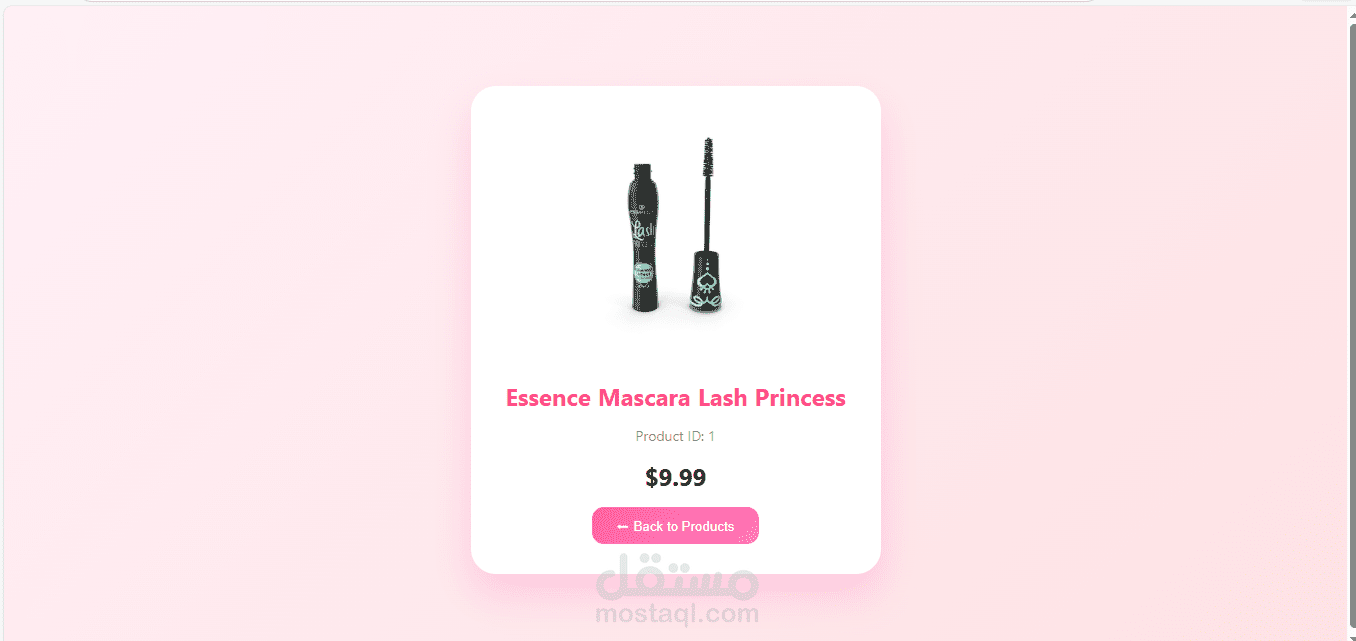The width and height of the screenshot is (1356, 641).
Task: Click the Essence Mascara Lash Princess title
Action: pos(676,398)
